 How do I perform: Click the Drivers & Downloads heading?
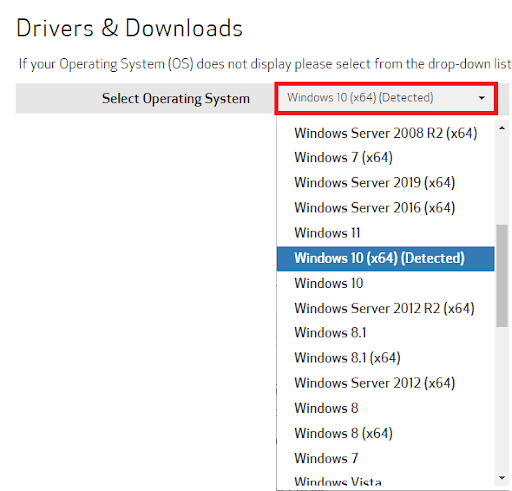129,28
